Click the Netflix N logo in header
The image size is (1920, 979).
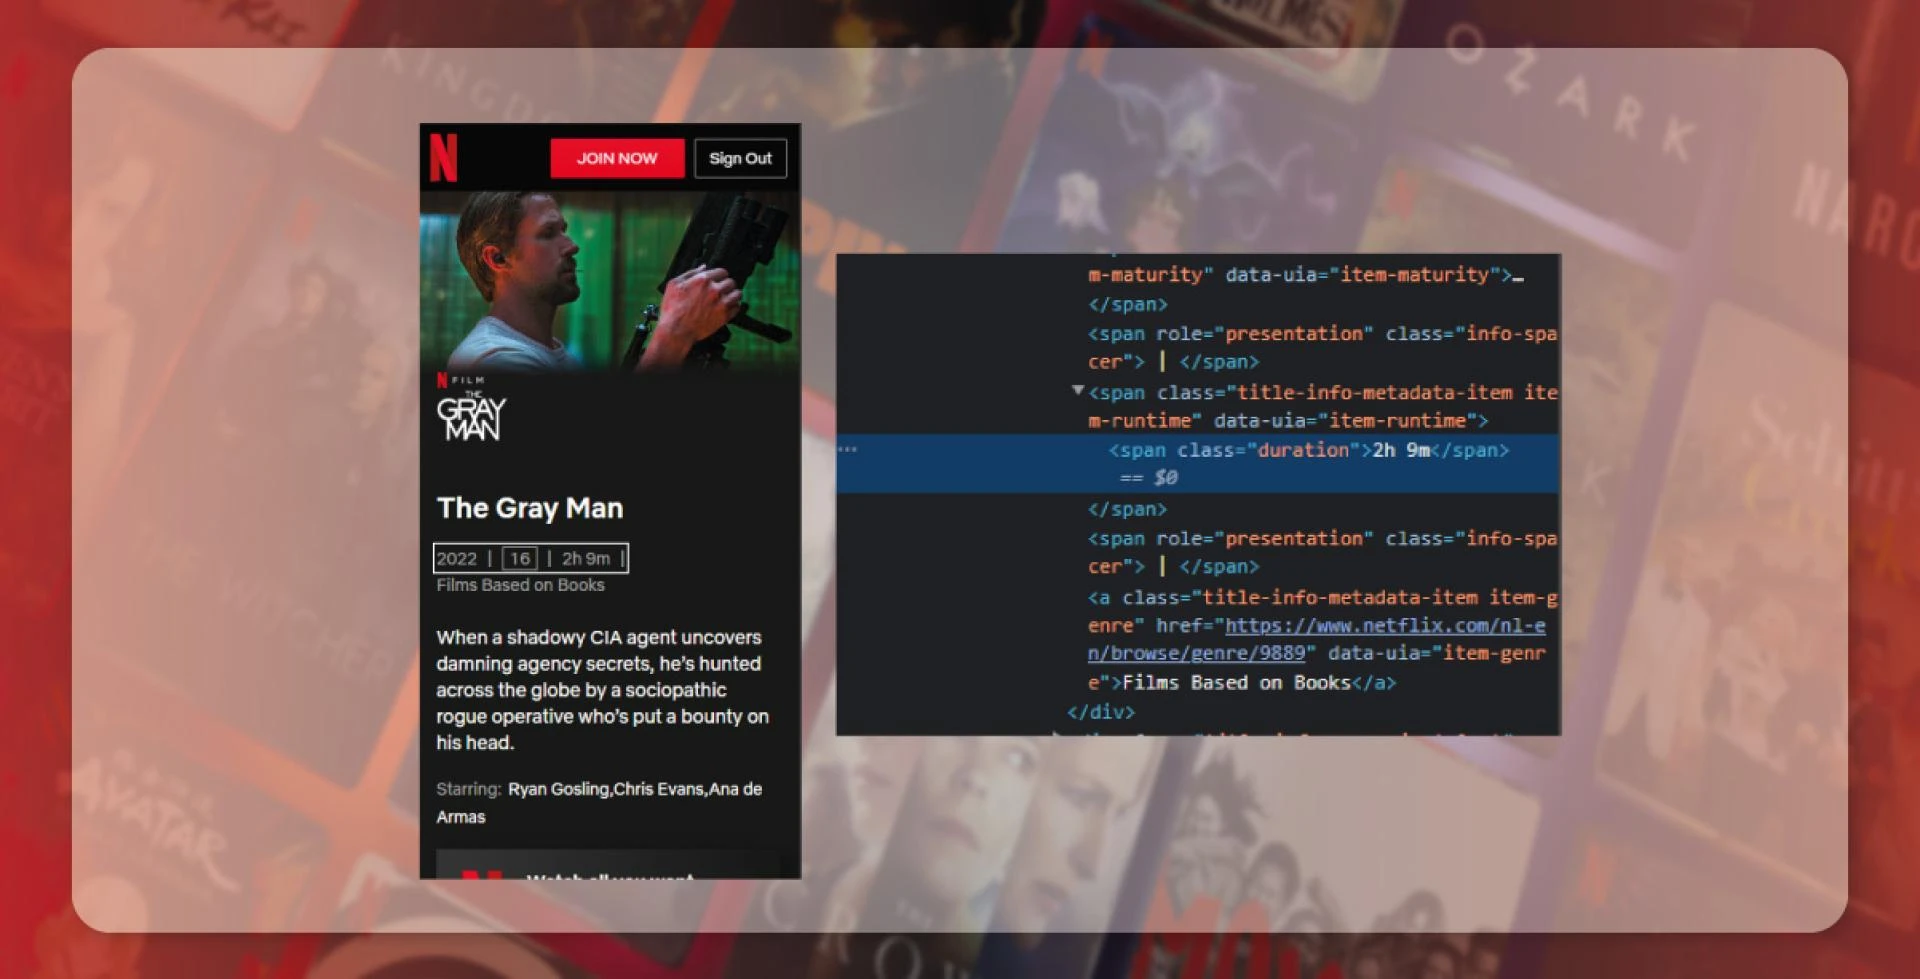[443, 158]
